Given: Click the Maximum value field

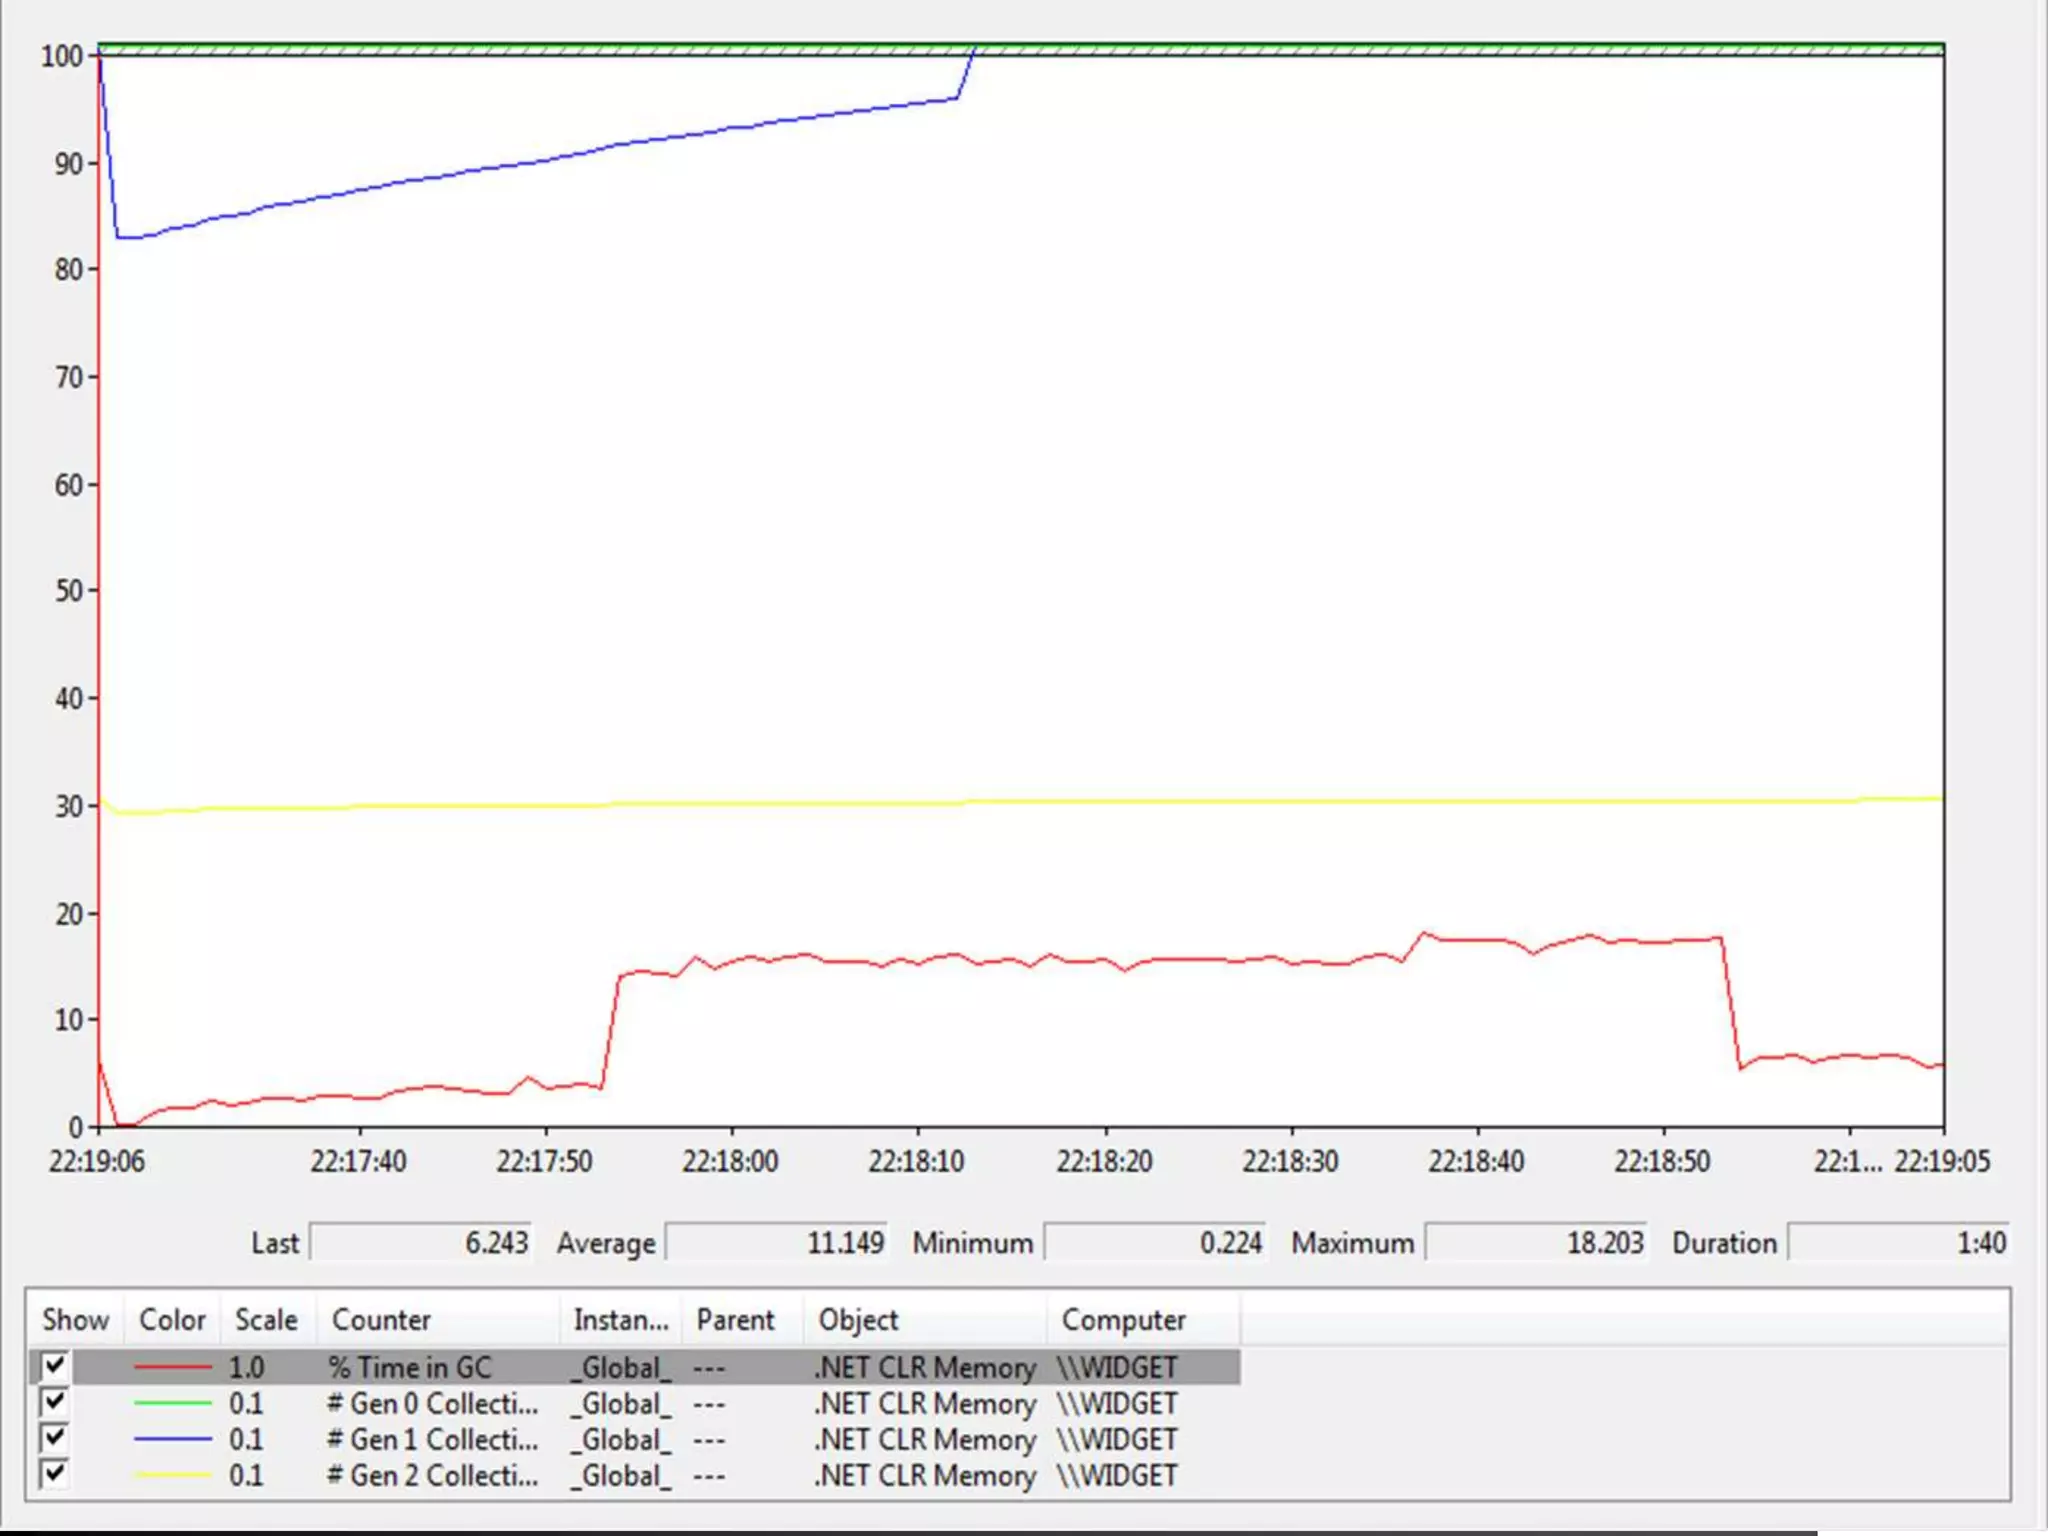Looking at the screenshot, I should pos(1535,1243).
